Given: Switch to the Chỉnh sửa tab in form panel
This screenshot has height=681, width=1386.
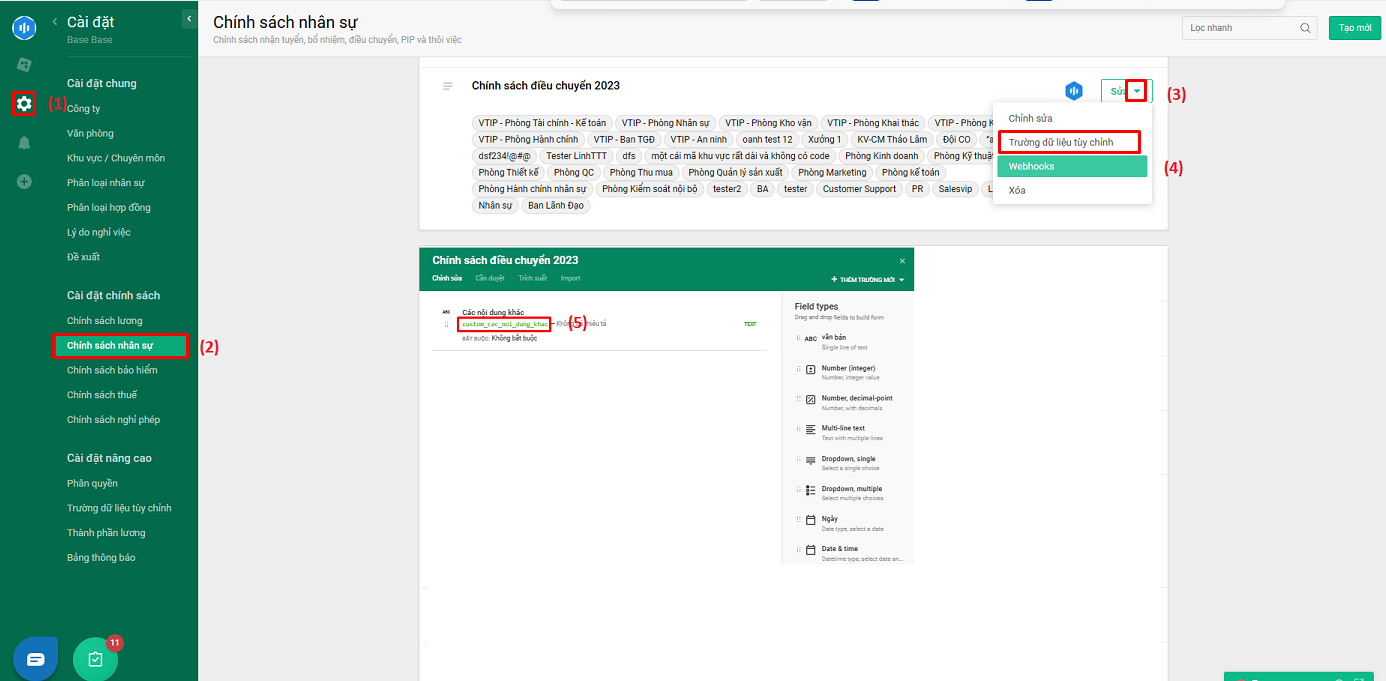Looking at the screenshot, I should (x=447, y=278).
